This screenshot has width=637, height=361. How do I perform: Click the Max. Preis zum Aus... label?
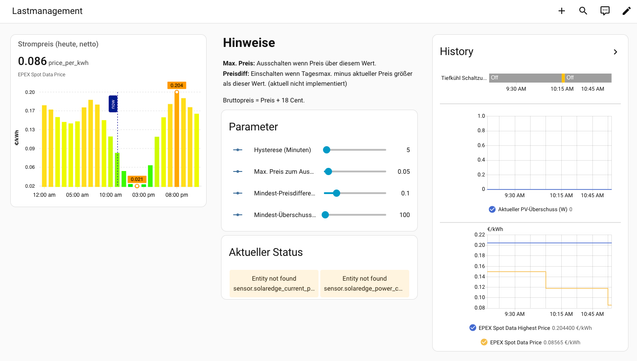coord(284,171)
